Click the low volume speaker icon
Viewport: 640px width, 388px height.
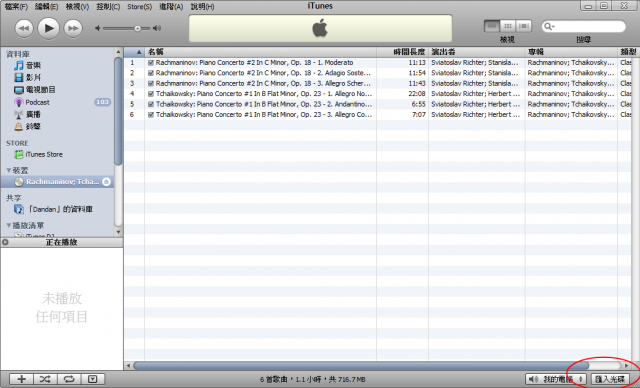(98, 28)
